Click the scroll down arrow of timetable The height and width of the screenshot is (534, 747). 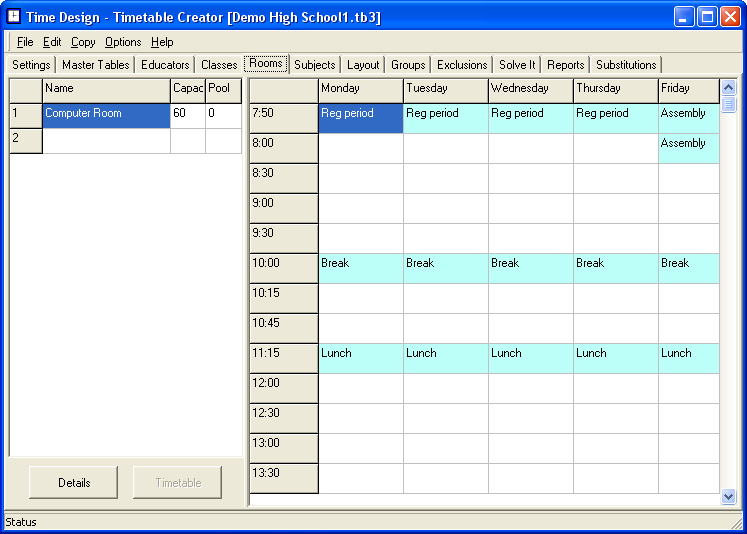click(x=728, y=496)
